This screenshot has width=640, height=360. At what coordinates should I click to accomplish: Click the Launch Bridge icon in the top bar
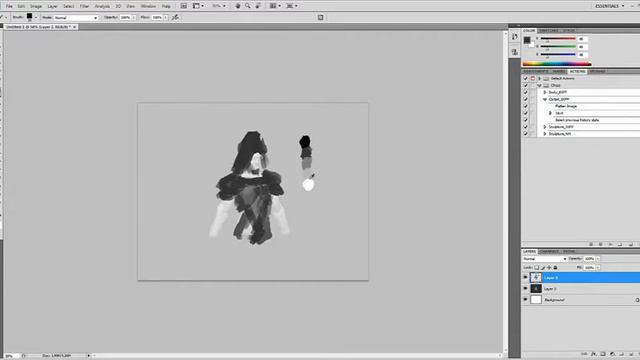pyautogui.click(x=184, y=6)
